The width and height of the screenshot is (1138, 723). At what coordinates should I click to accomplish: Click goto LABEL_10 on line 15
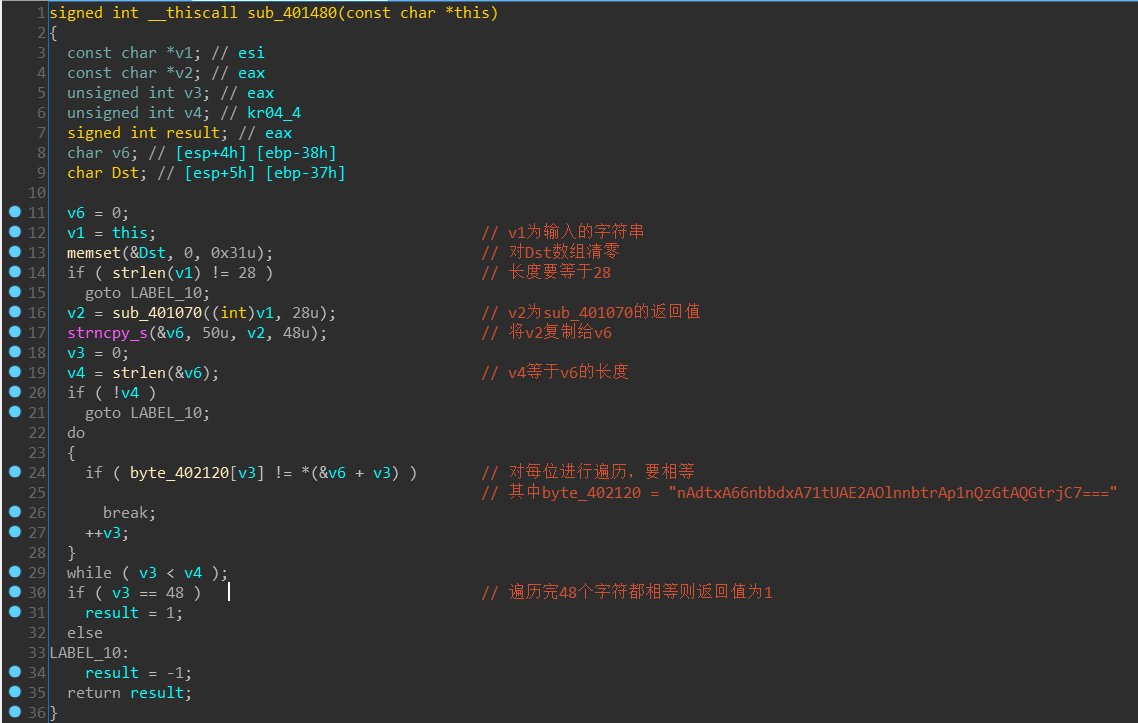click(x=147, y=293)
